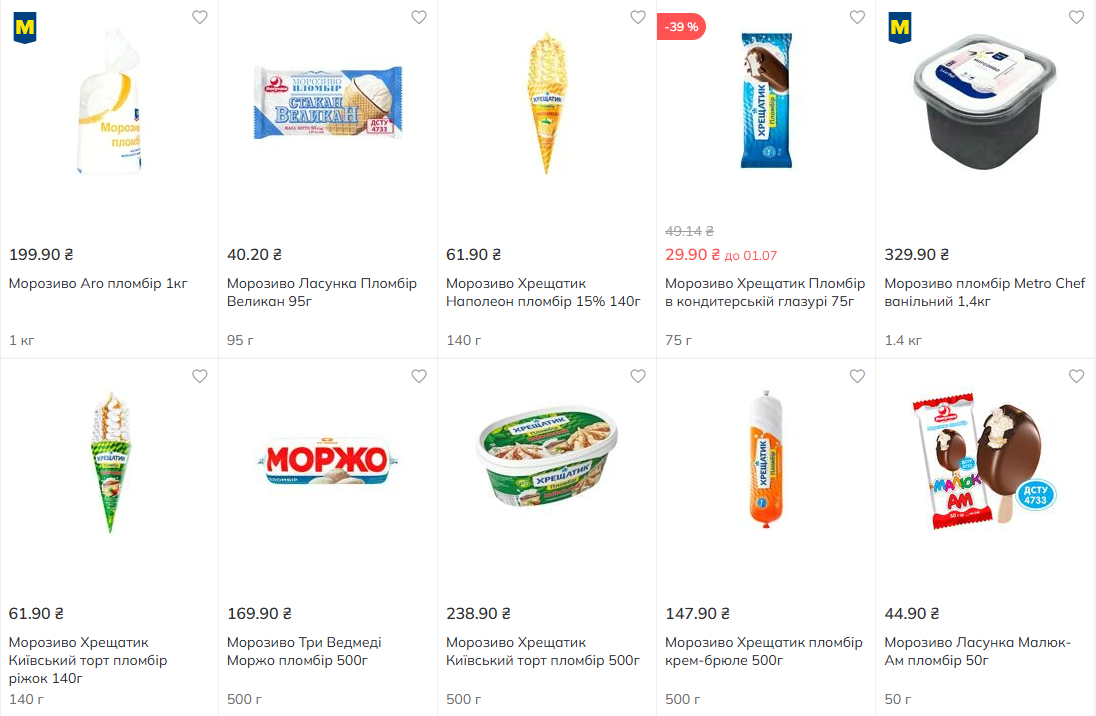This screenshot has width=1096, height=716.
Task: Click heart icon for Хрещатик крем-брюле 500г
Action: point(857,376)
